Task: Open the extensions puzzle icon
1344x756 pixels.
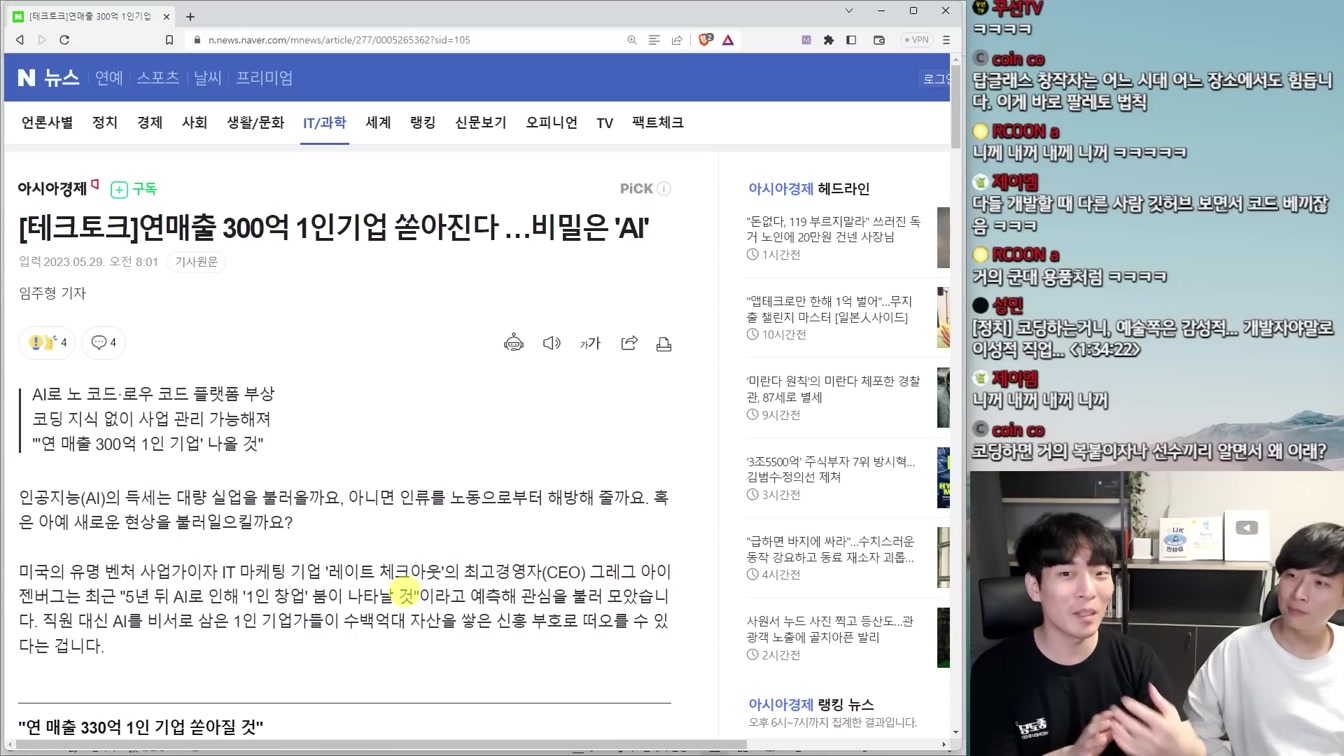Action: point(828,40)
